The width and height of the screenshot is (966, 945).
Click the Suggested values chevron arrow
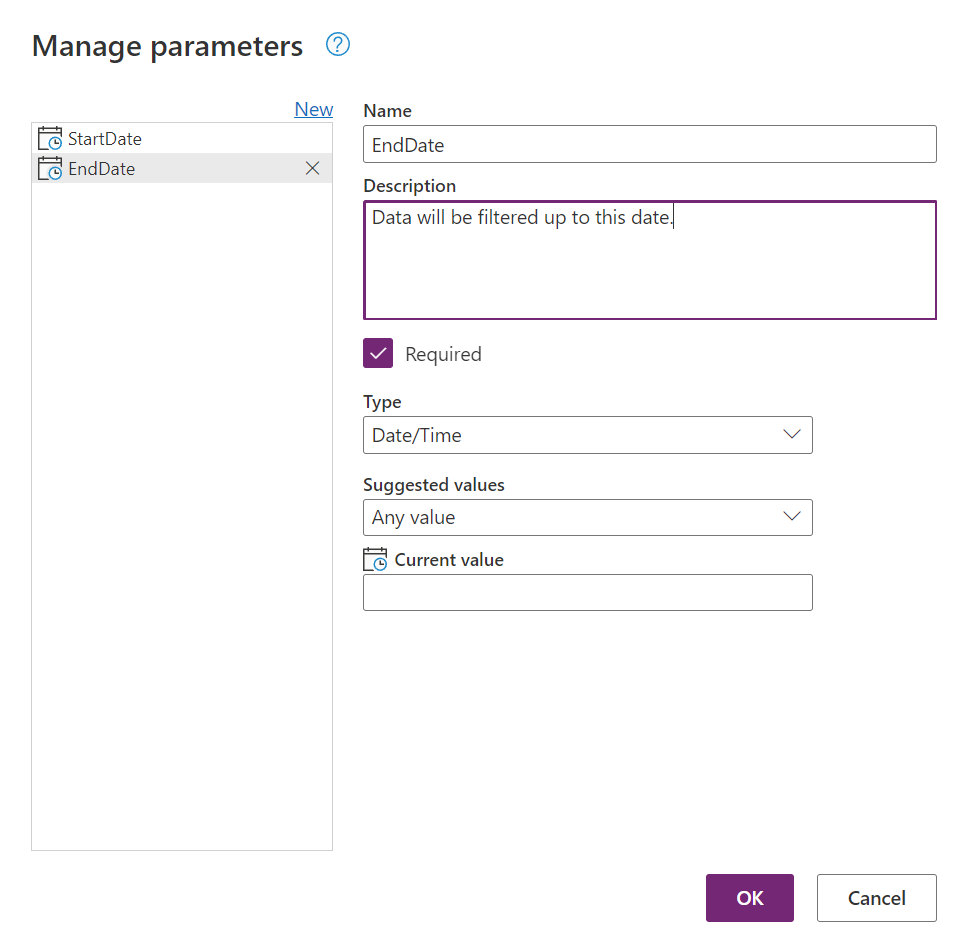[792, 516]
